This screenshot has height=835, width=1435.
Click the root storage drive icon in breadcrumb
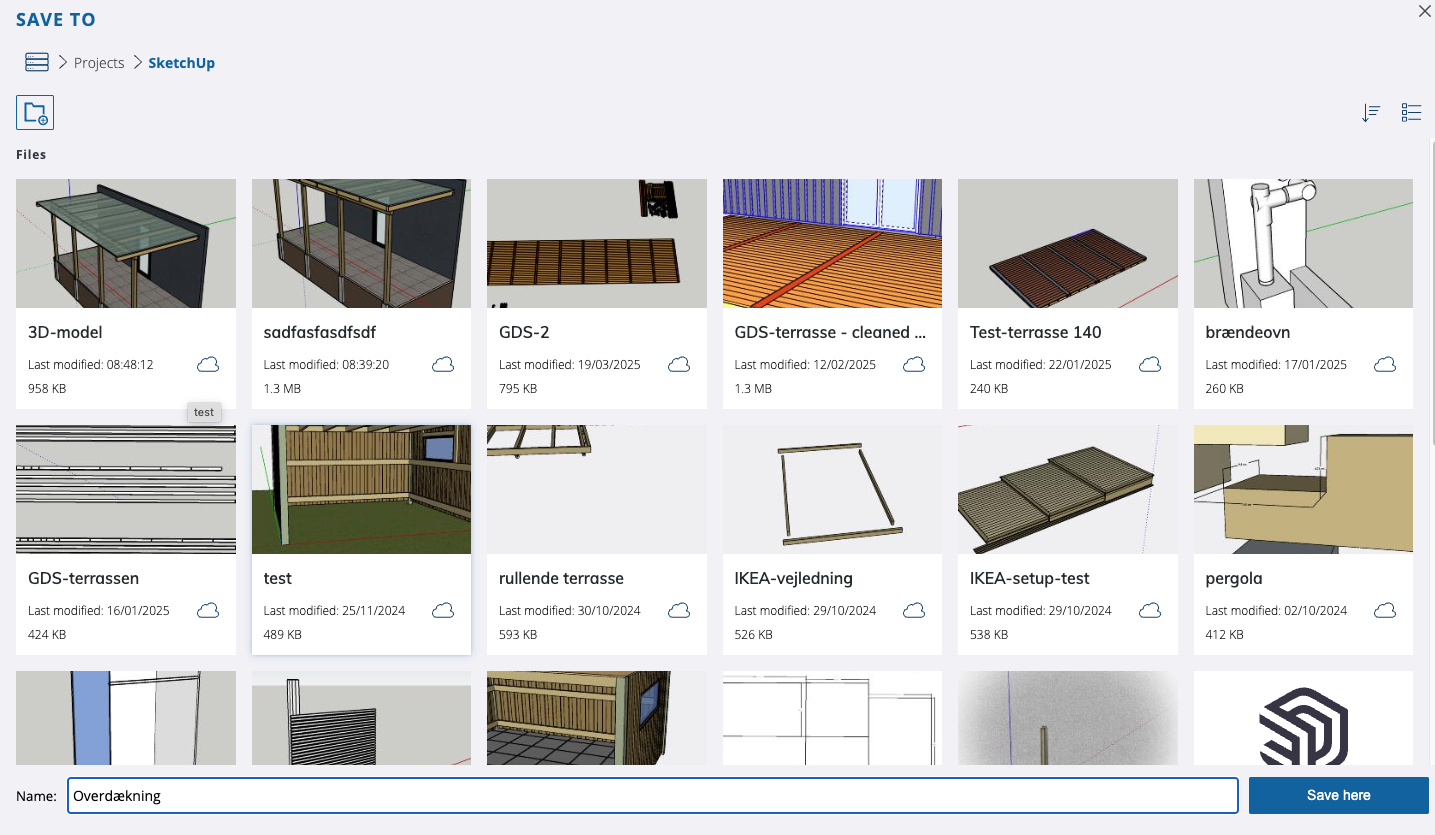coord(37,62)
